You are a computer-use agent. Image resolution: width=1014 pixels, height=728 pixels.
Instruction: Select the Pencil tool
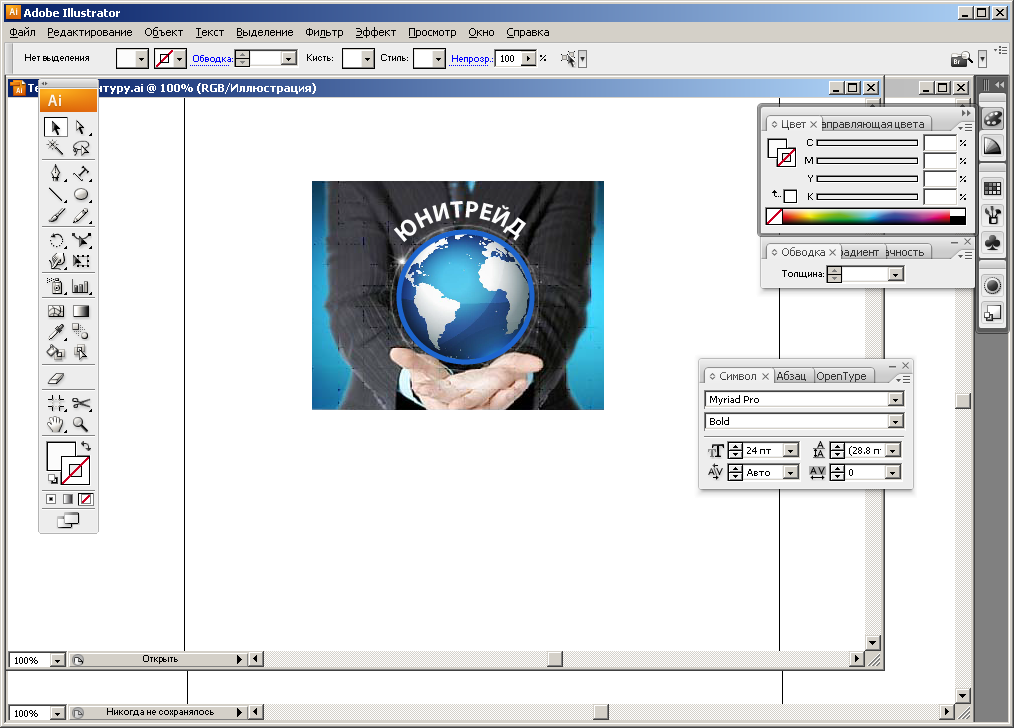click(81, 216)
